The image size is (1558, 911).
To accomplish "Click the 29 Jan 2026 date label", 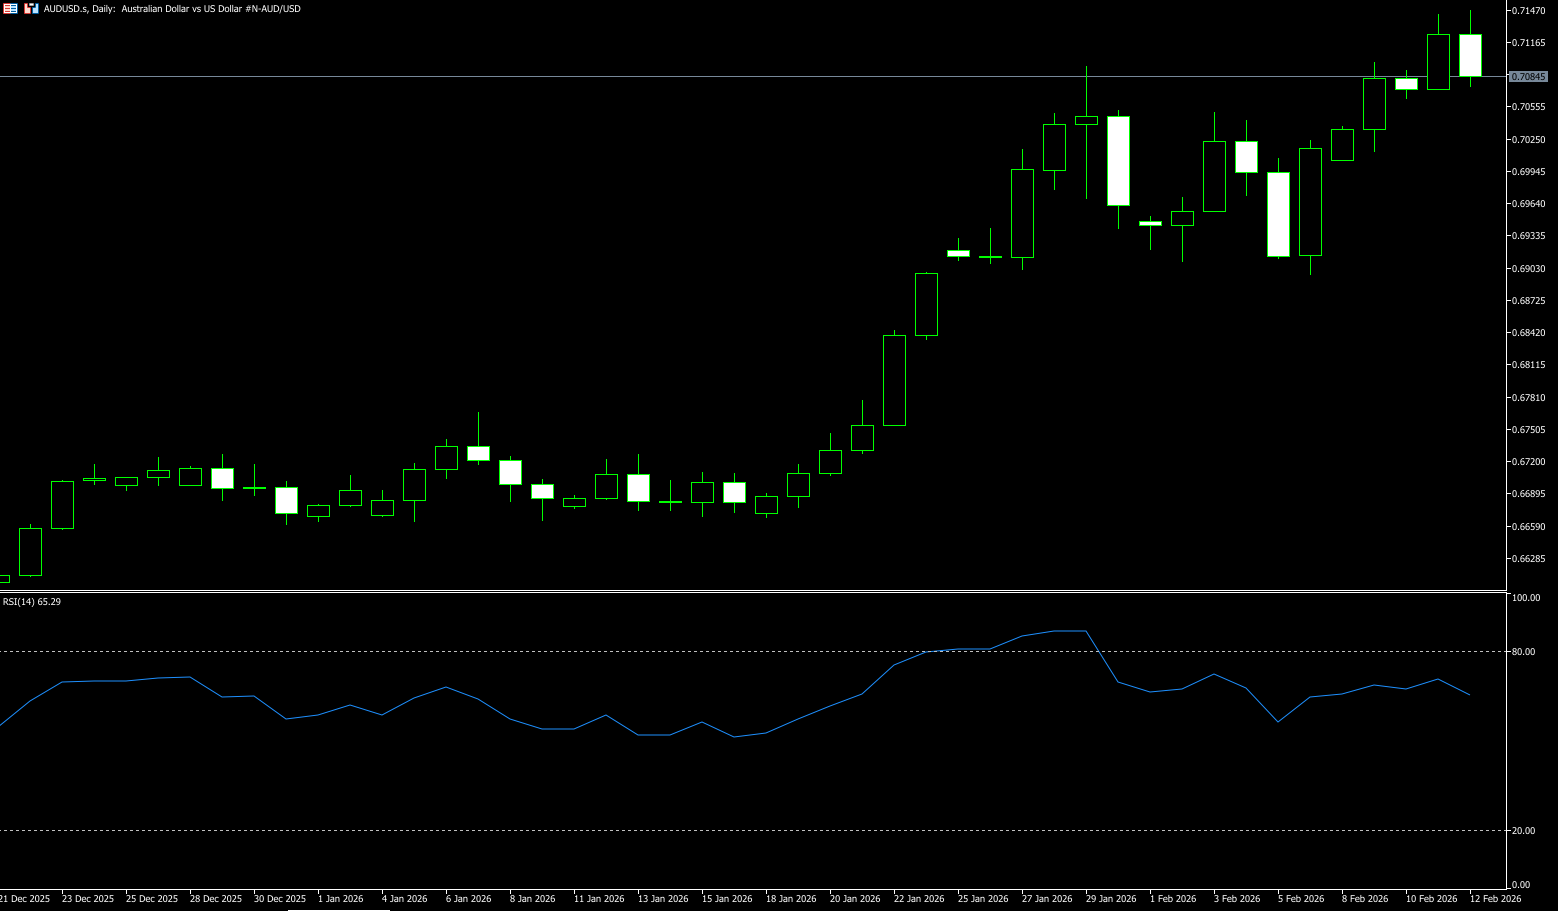I will [1110, 899].
